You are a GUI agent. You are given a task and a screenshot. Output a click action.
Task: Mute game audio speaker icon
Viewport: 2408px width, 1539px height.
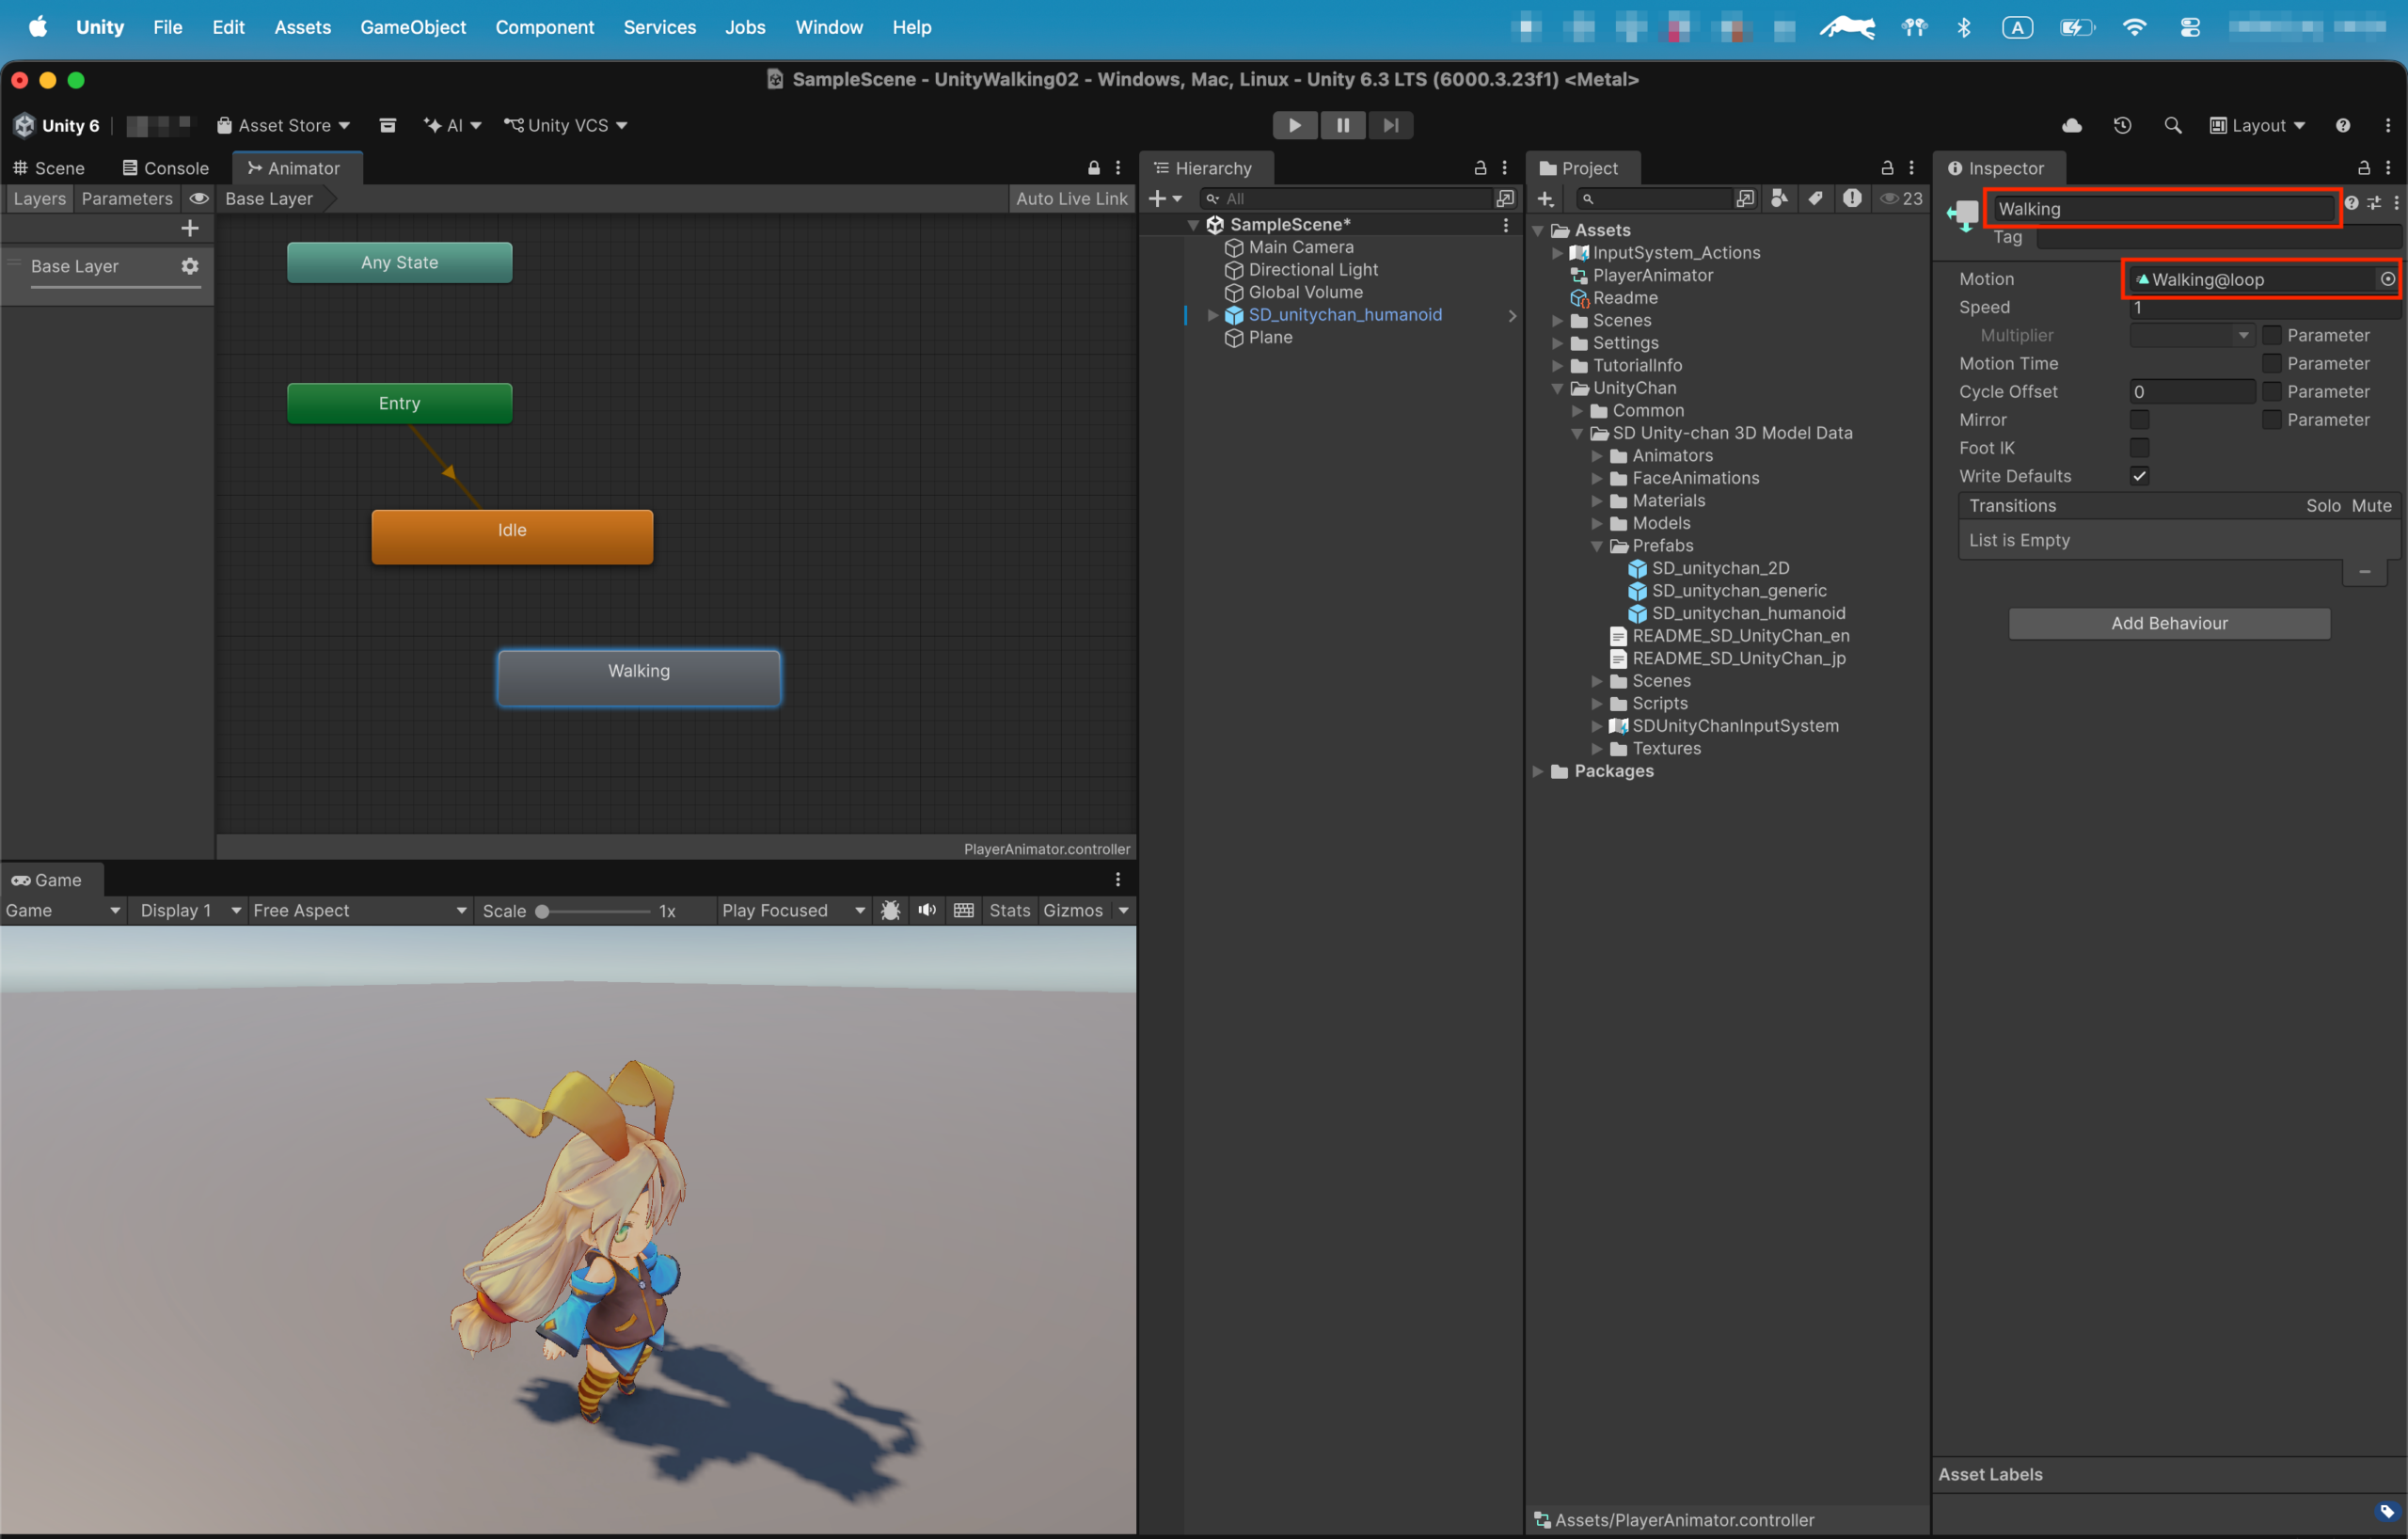[x=927, y=910]
